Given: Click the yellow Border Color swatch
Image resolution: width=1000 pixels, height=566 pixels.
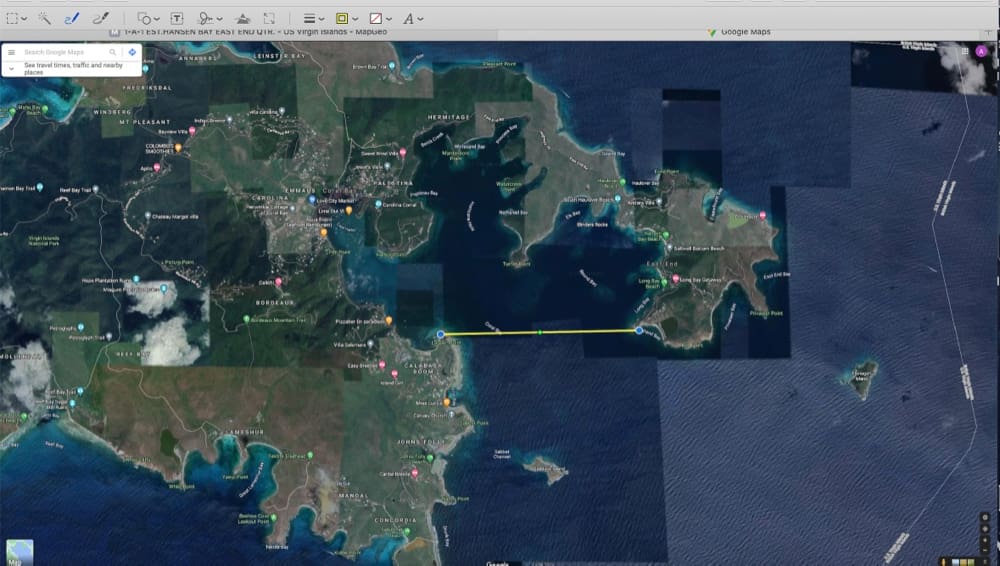Looking at the screenshot, I should 342,19.
